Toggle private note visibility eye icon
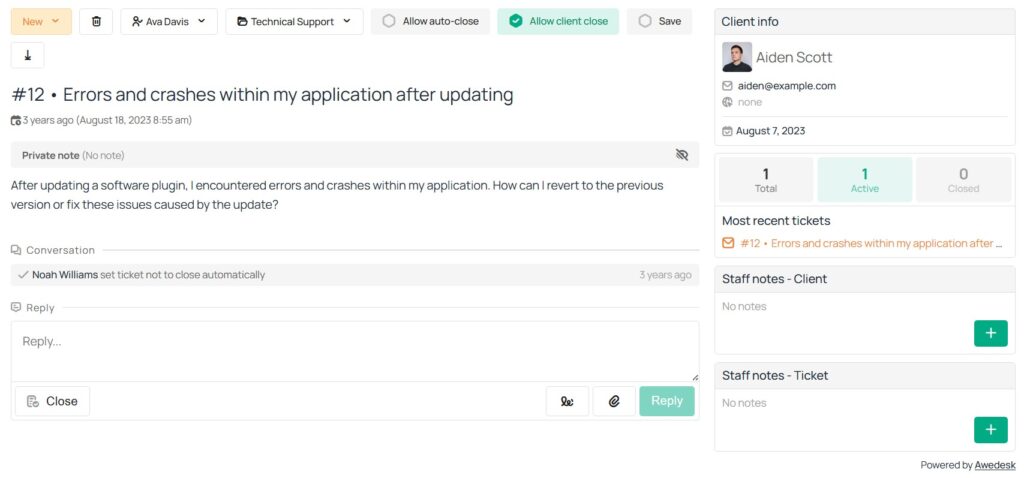Viewport: 1024px width, 478px height. tap(682, 155)
